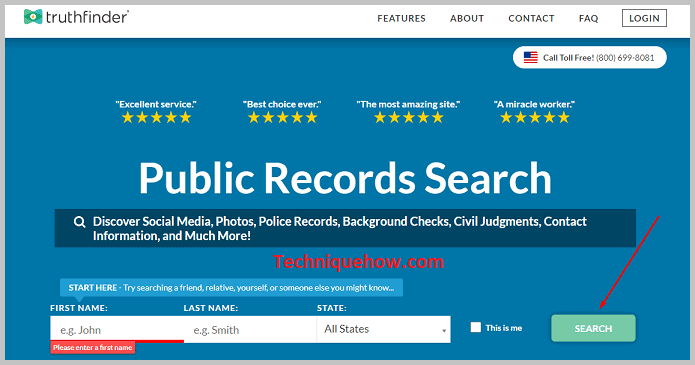Image resolution: width=695 pixels, height=365 pixels.
Task: Click "Excellent service." five-star rating
Action: pyautogui.click(x=156, y=118)
